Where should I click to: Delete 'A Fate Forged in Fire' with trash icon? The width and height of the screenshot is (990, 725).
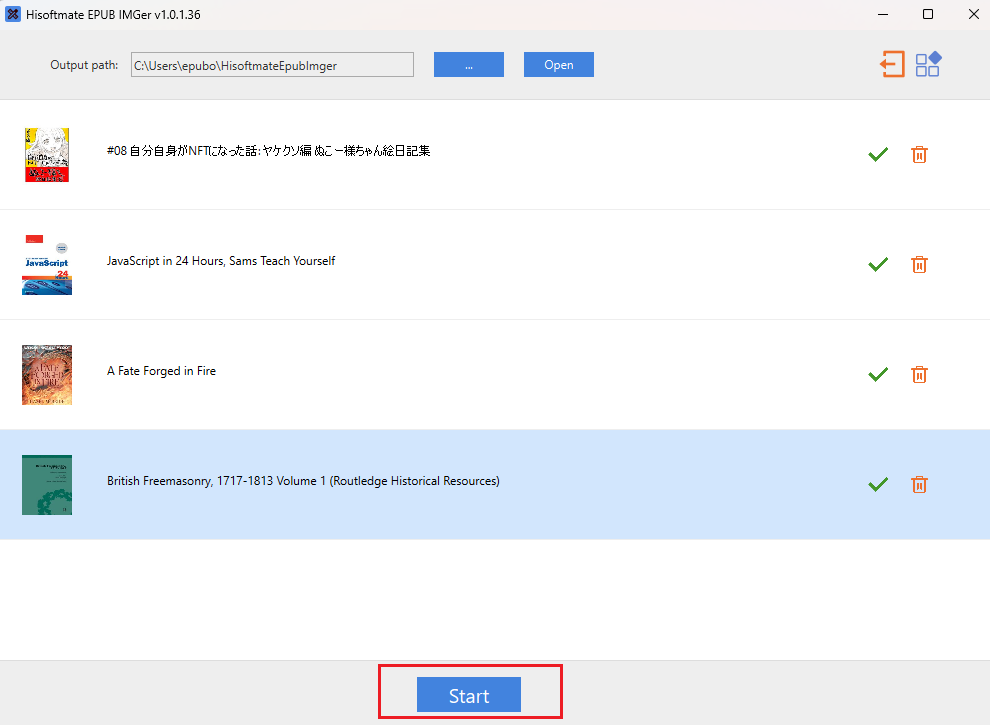[919, 374]
